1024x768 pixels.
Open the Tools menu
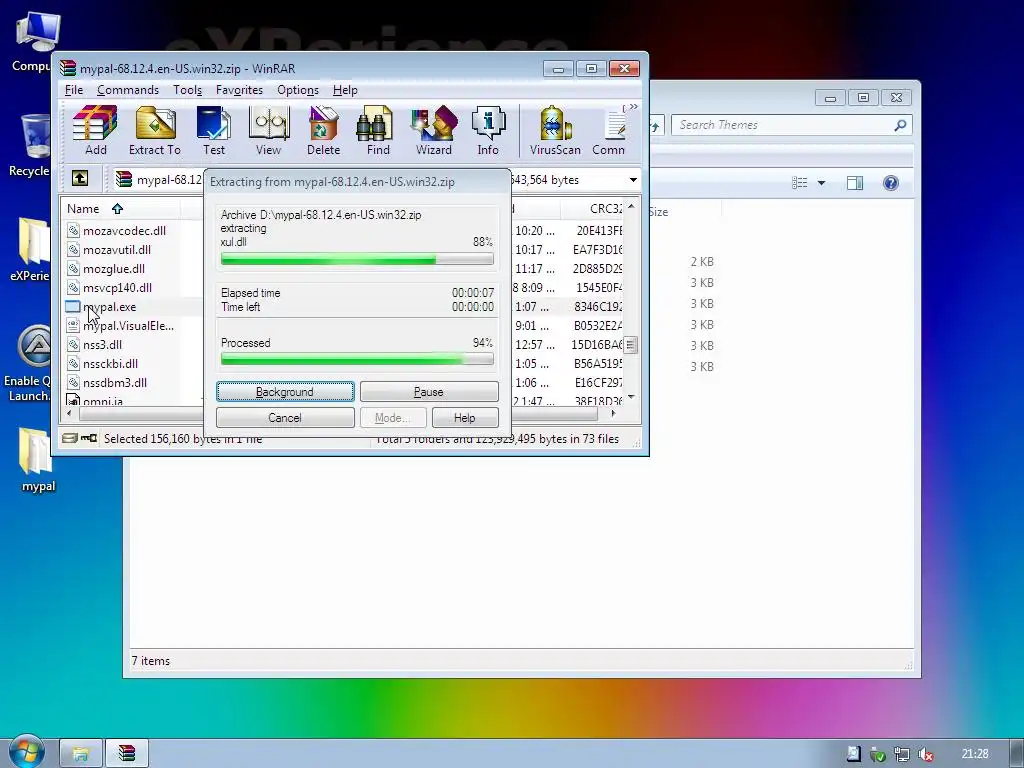pyautogui.click(x=187, y=90)
